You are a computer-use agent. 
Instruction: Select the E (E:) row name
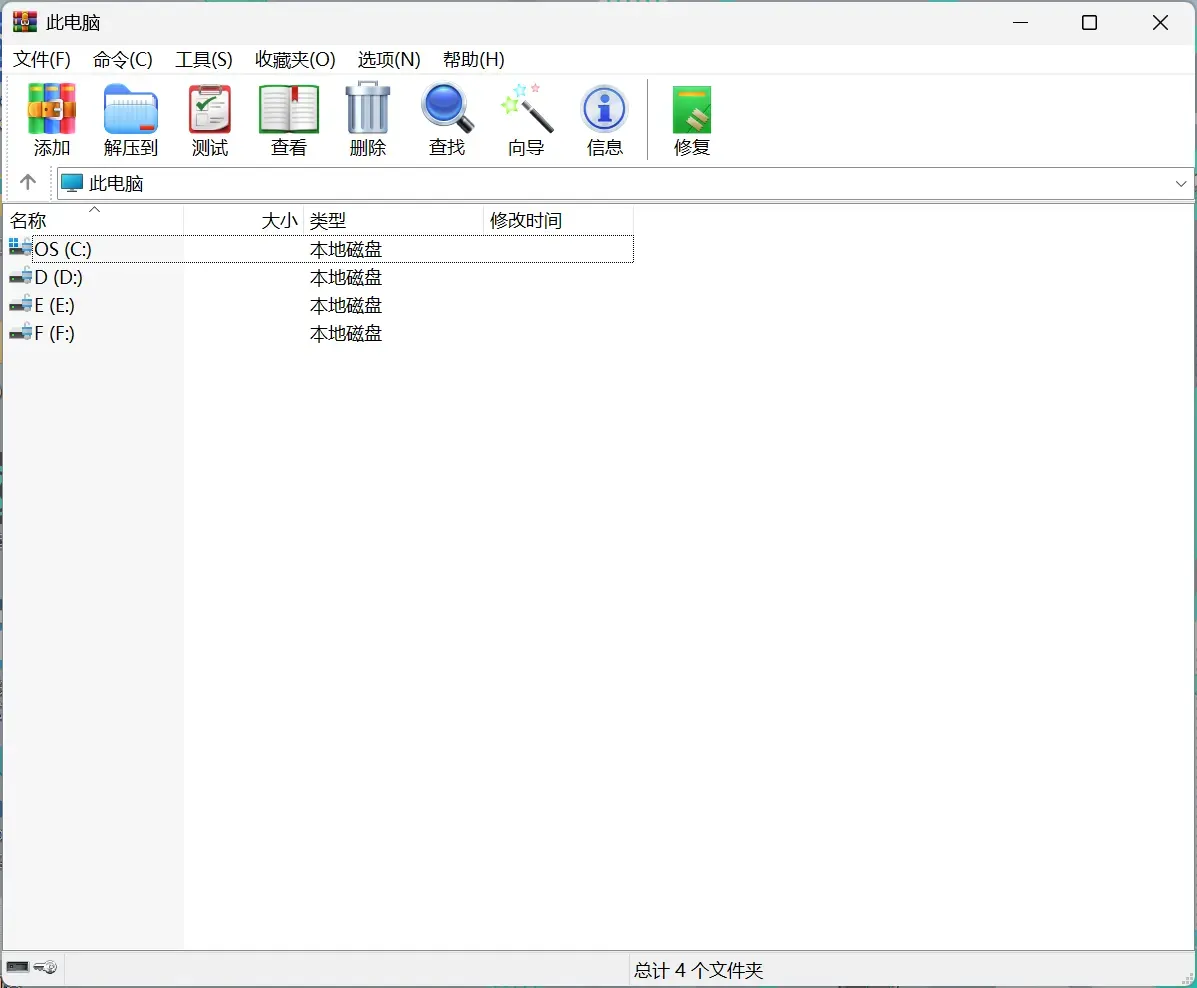pos(54,305)
